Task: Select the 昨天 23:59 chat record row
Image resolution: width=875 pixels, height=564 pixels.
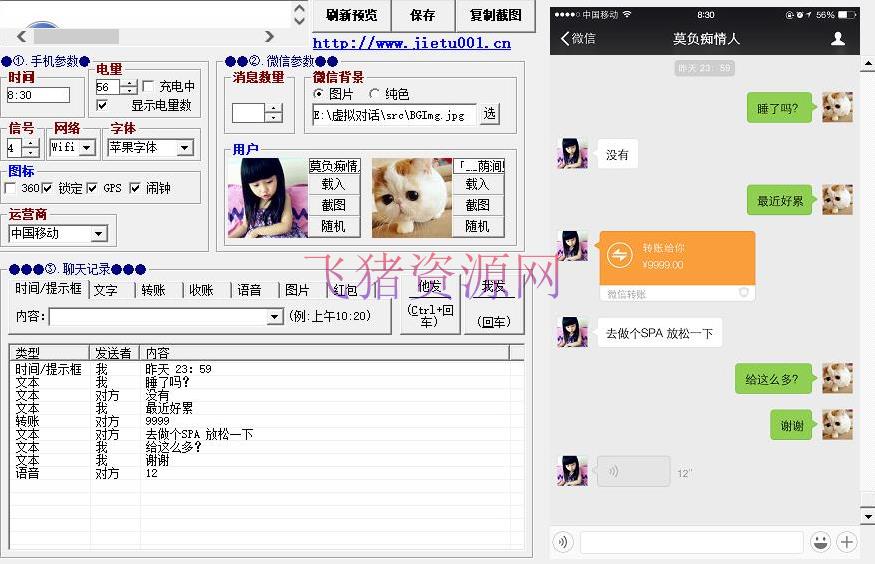Action: (x=267, y=369)
